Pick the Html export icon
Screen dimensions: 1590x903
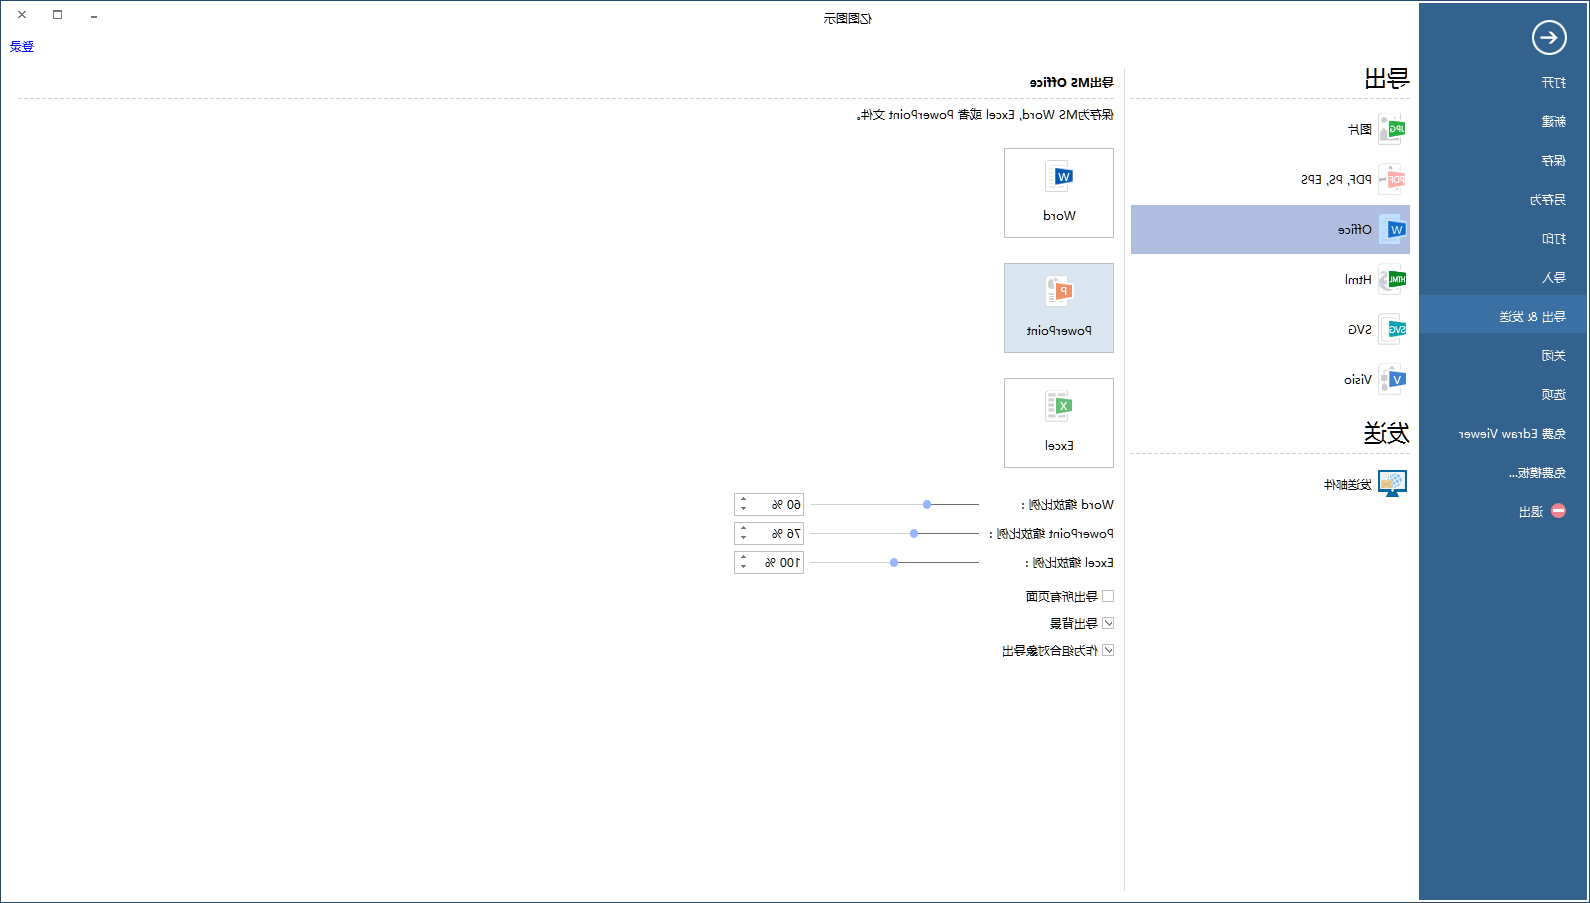pos(1392,279)
